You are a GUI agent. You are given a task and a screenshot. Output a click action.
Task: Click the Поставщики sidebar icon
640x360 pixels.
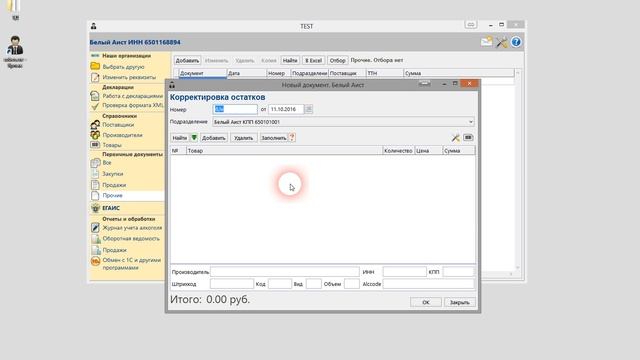[95, 124]
